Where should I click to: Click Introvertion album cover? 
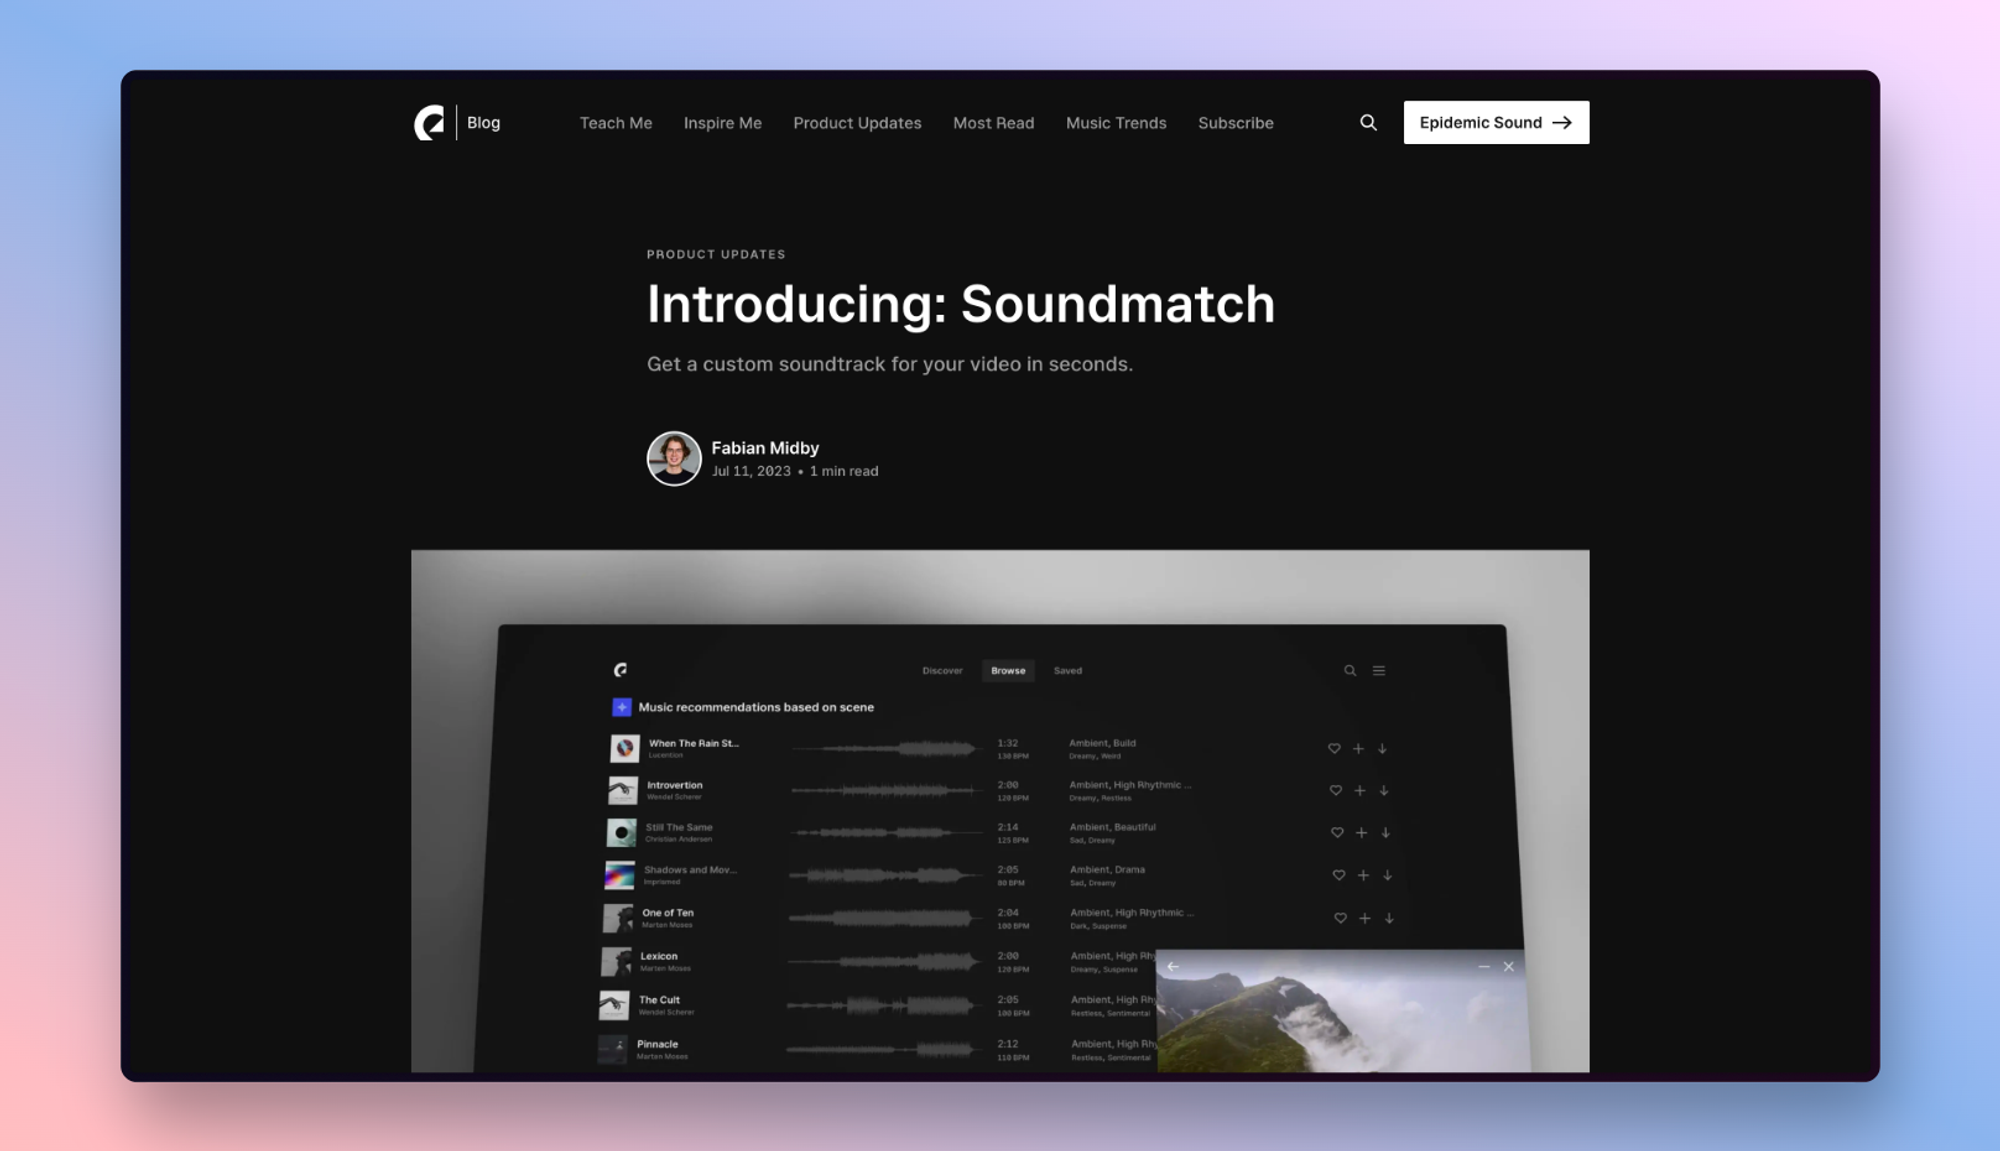(622, 790)
